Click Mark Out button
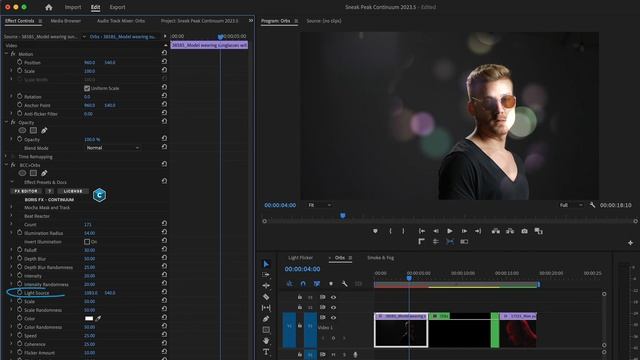Screen dimensions: 640x360 403,231
